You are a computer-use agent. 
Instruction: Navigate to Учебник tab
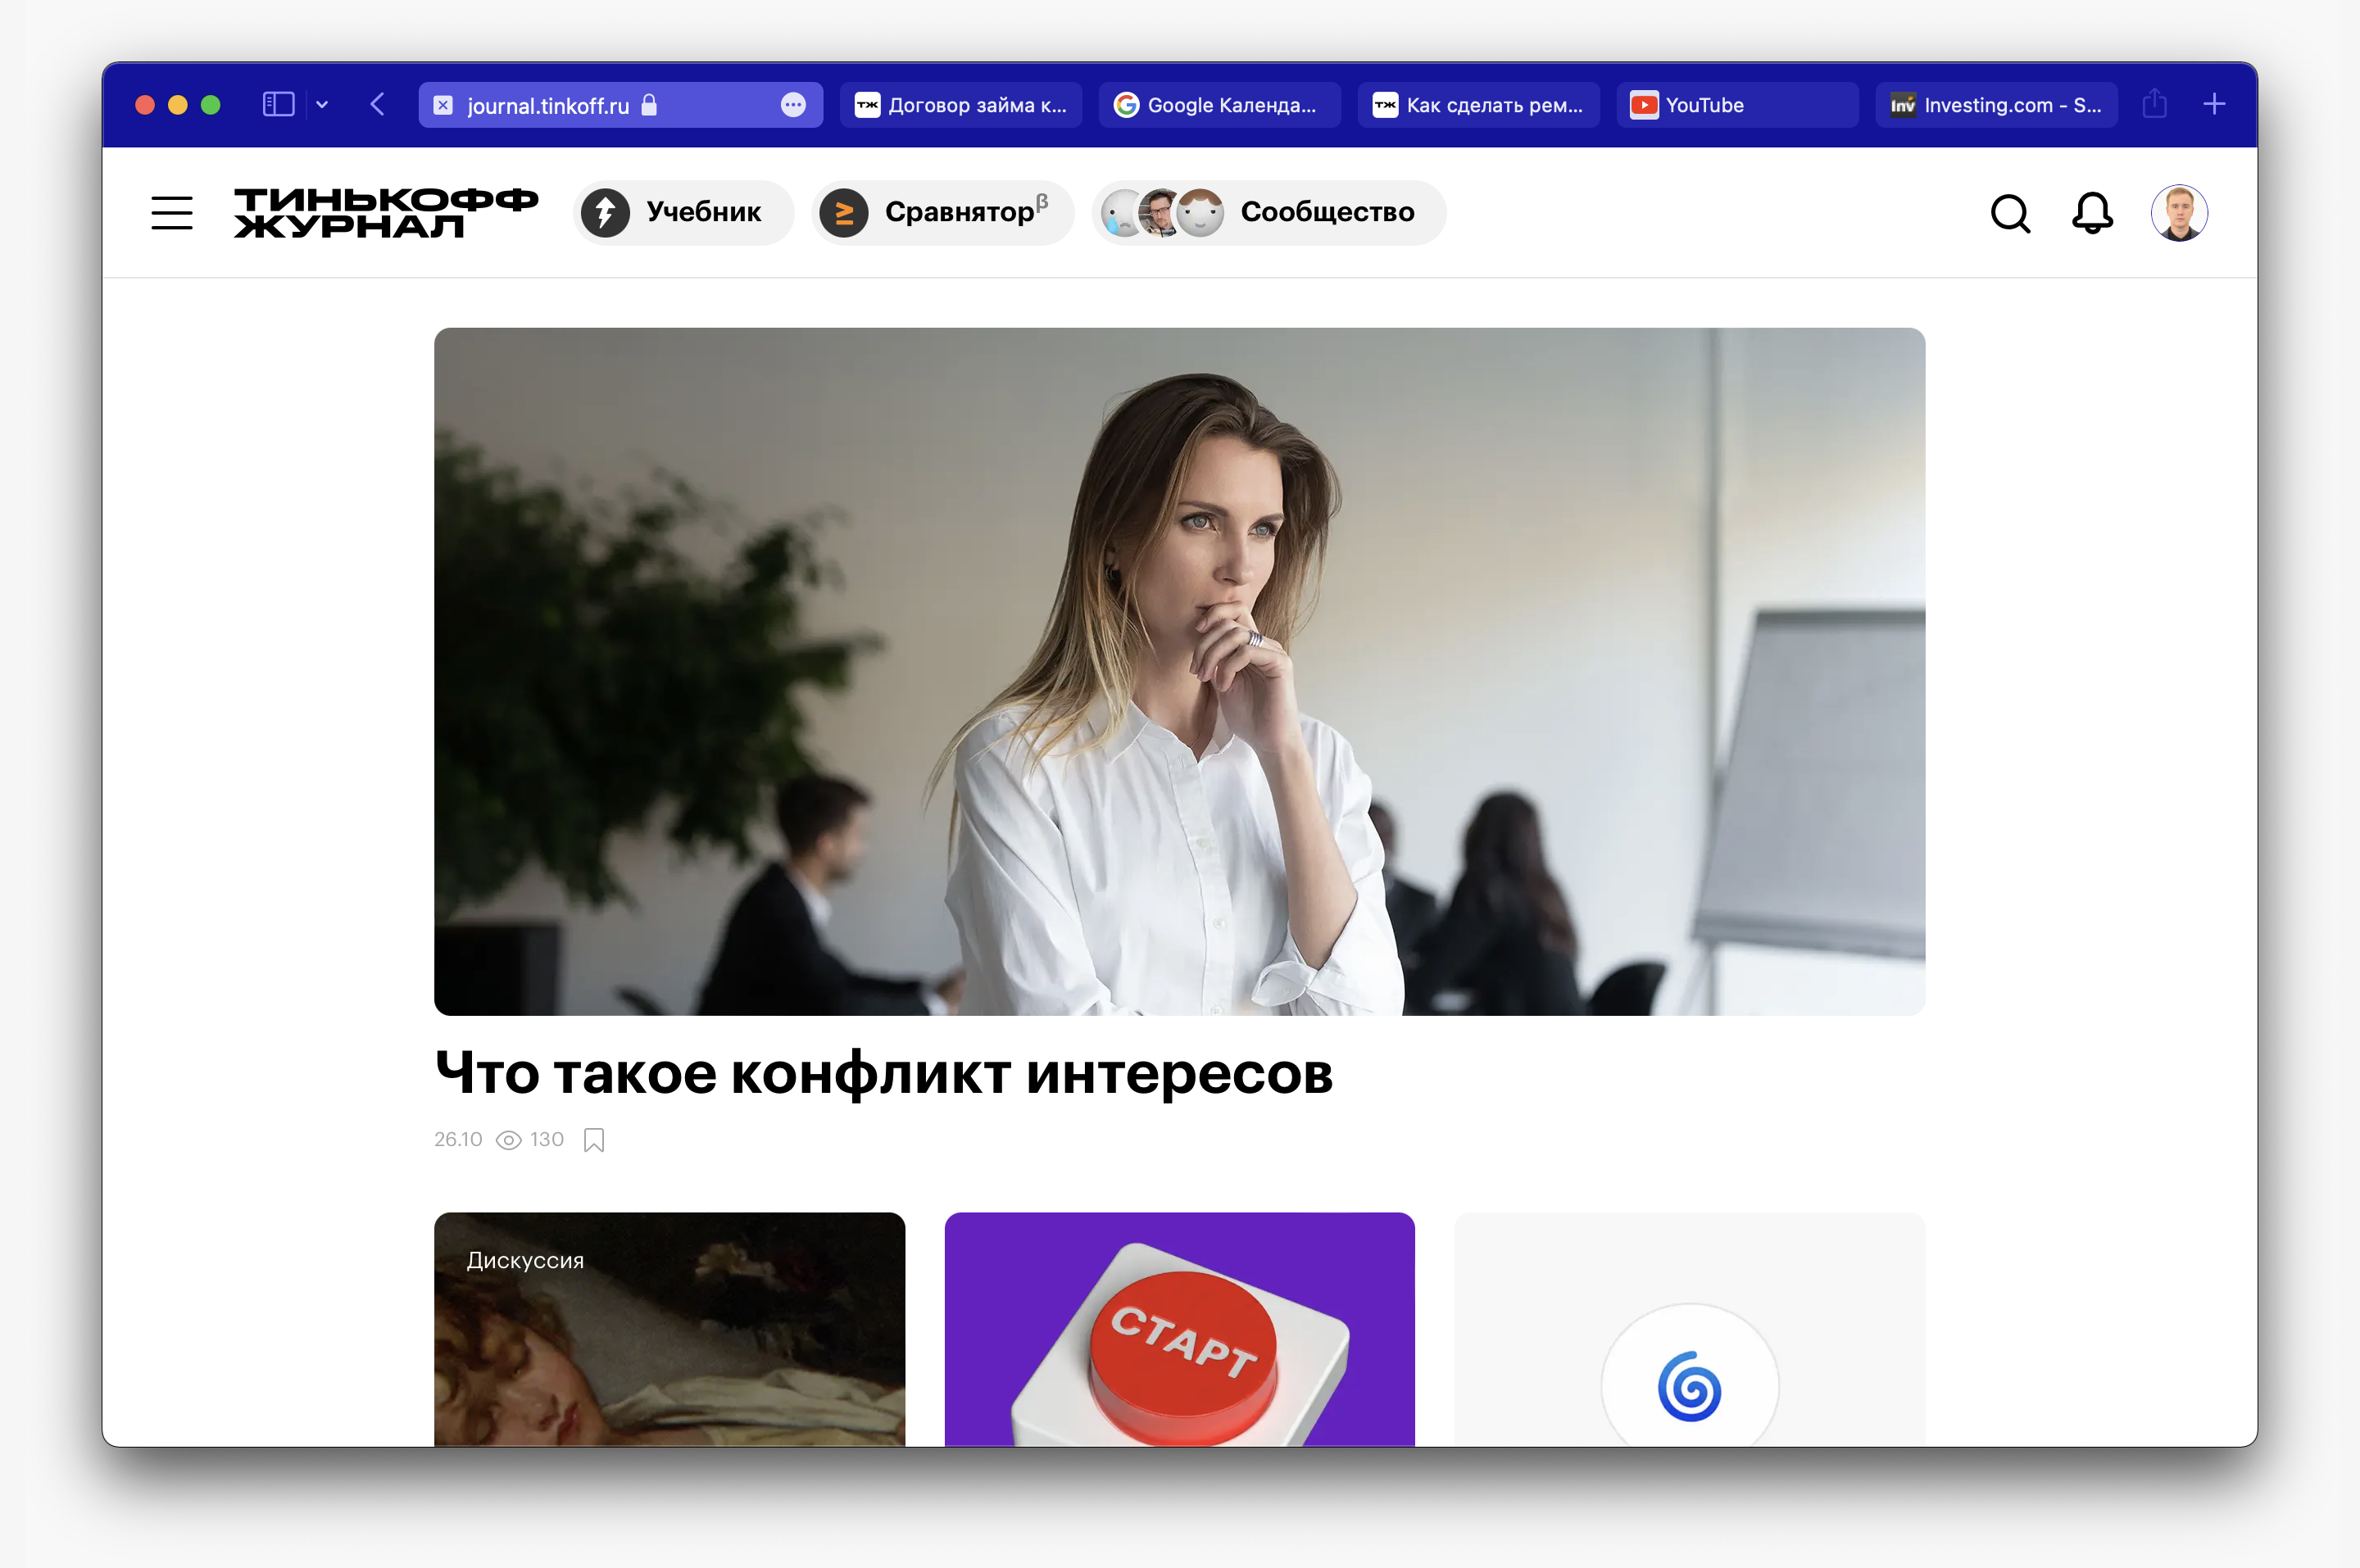[684, 211]
